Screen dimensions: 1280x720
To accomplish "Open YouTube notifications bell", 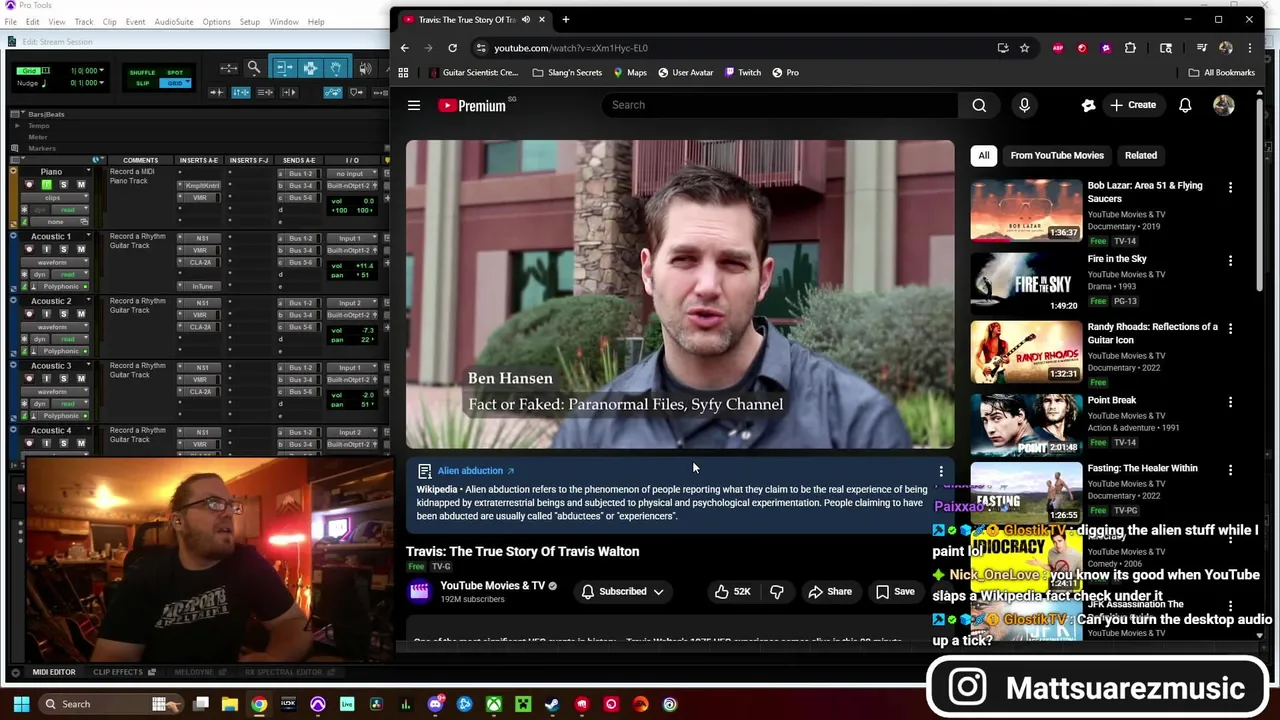I will [1185, 105].
